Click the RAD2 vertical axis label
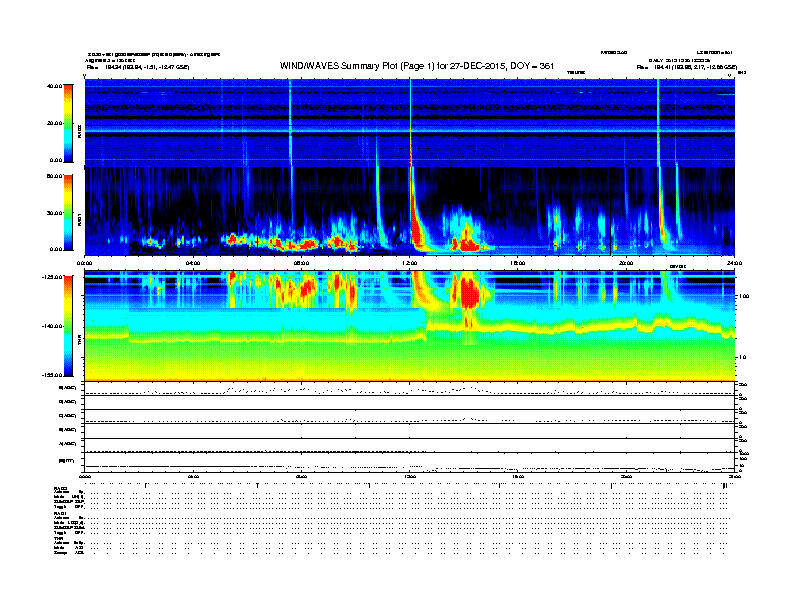The width and height of the screenshot is (792, 612). [79, 131]
